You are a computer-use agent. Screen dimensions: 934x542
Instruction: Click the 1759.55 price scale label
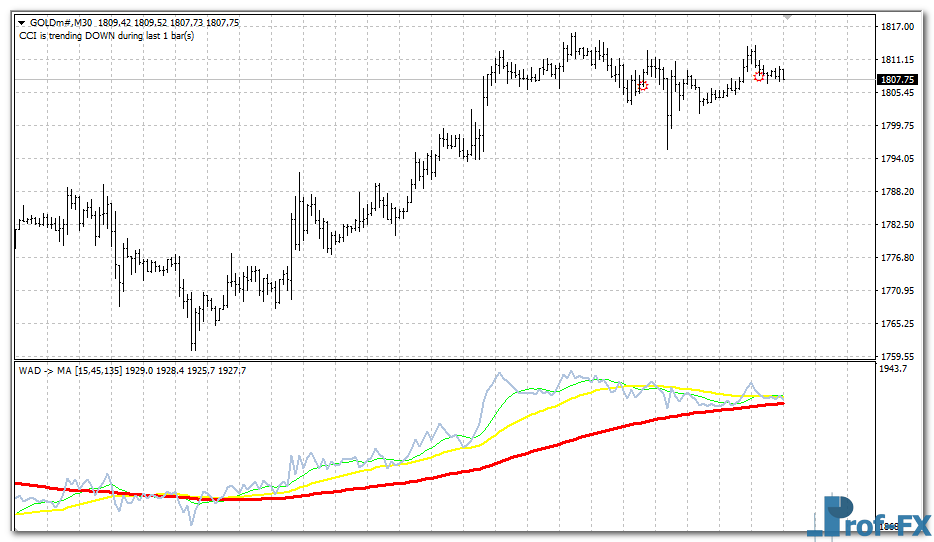(x=896, y=356)
